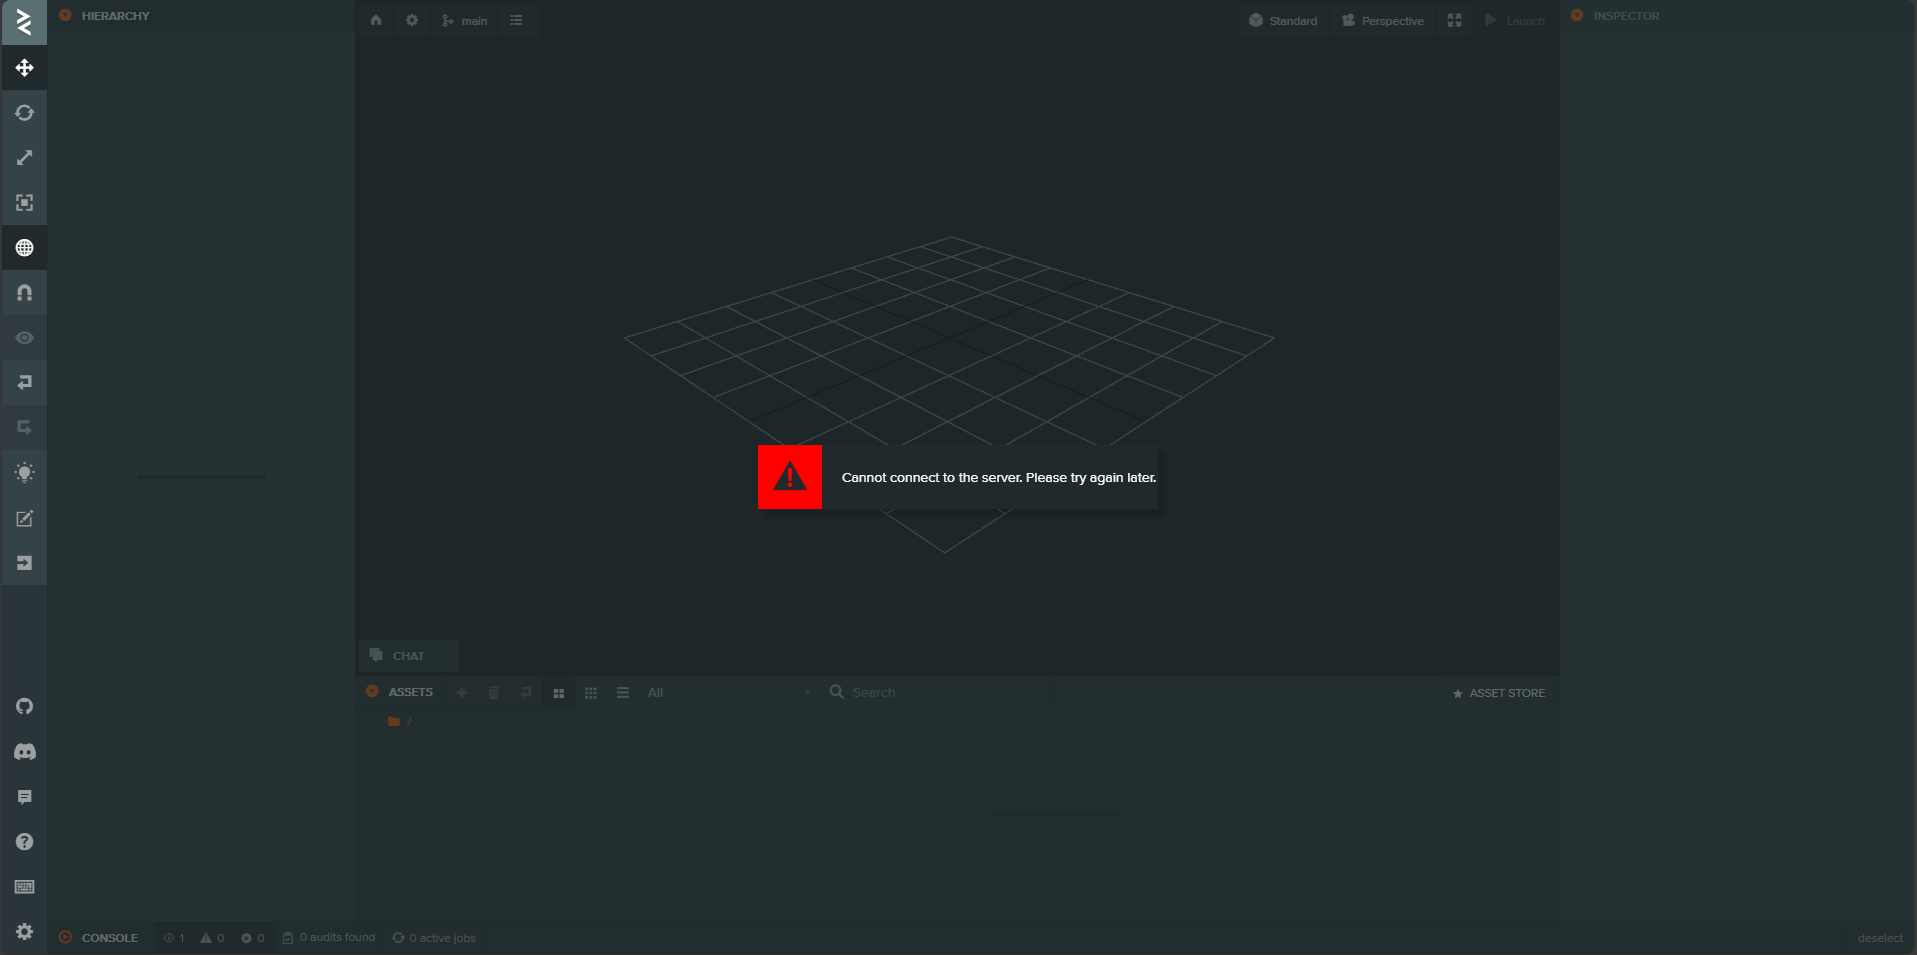
Task: Open the Standard render mode dropdown
Action: [x=1283, y=21]
